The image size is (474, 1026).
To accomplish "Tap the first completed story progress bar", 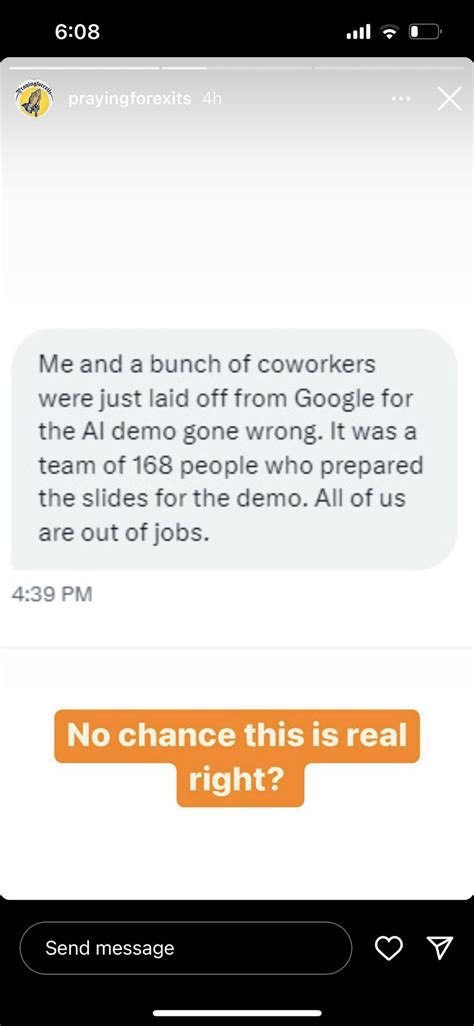I will [82, 67].
